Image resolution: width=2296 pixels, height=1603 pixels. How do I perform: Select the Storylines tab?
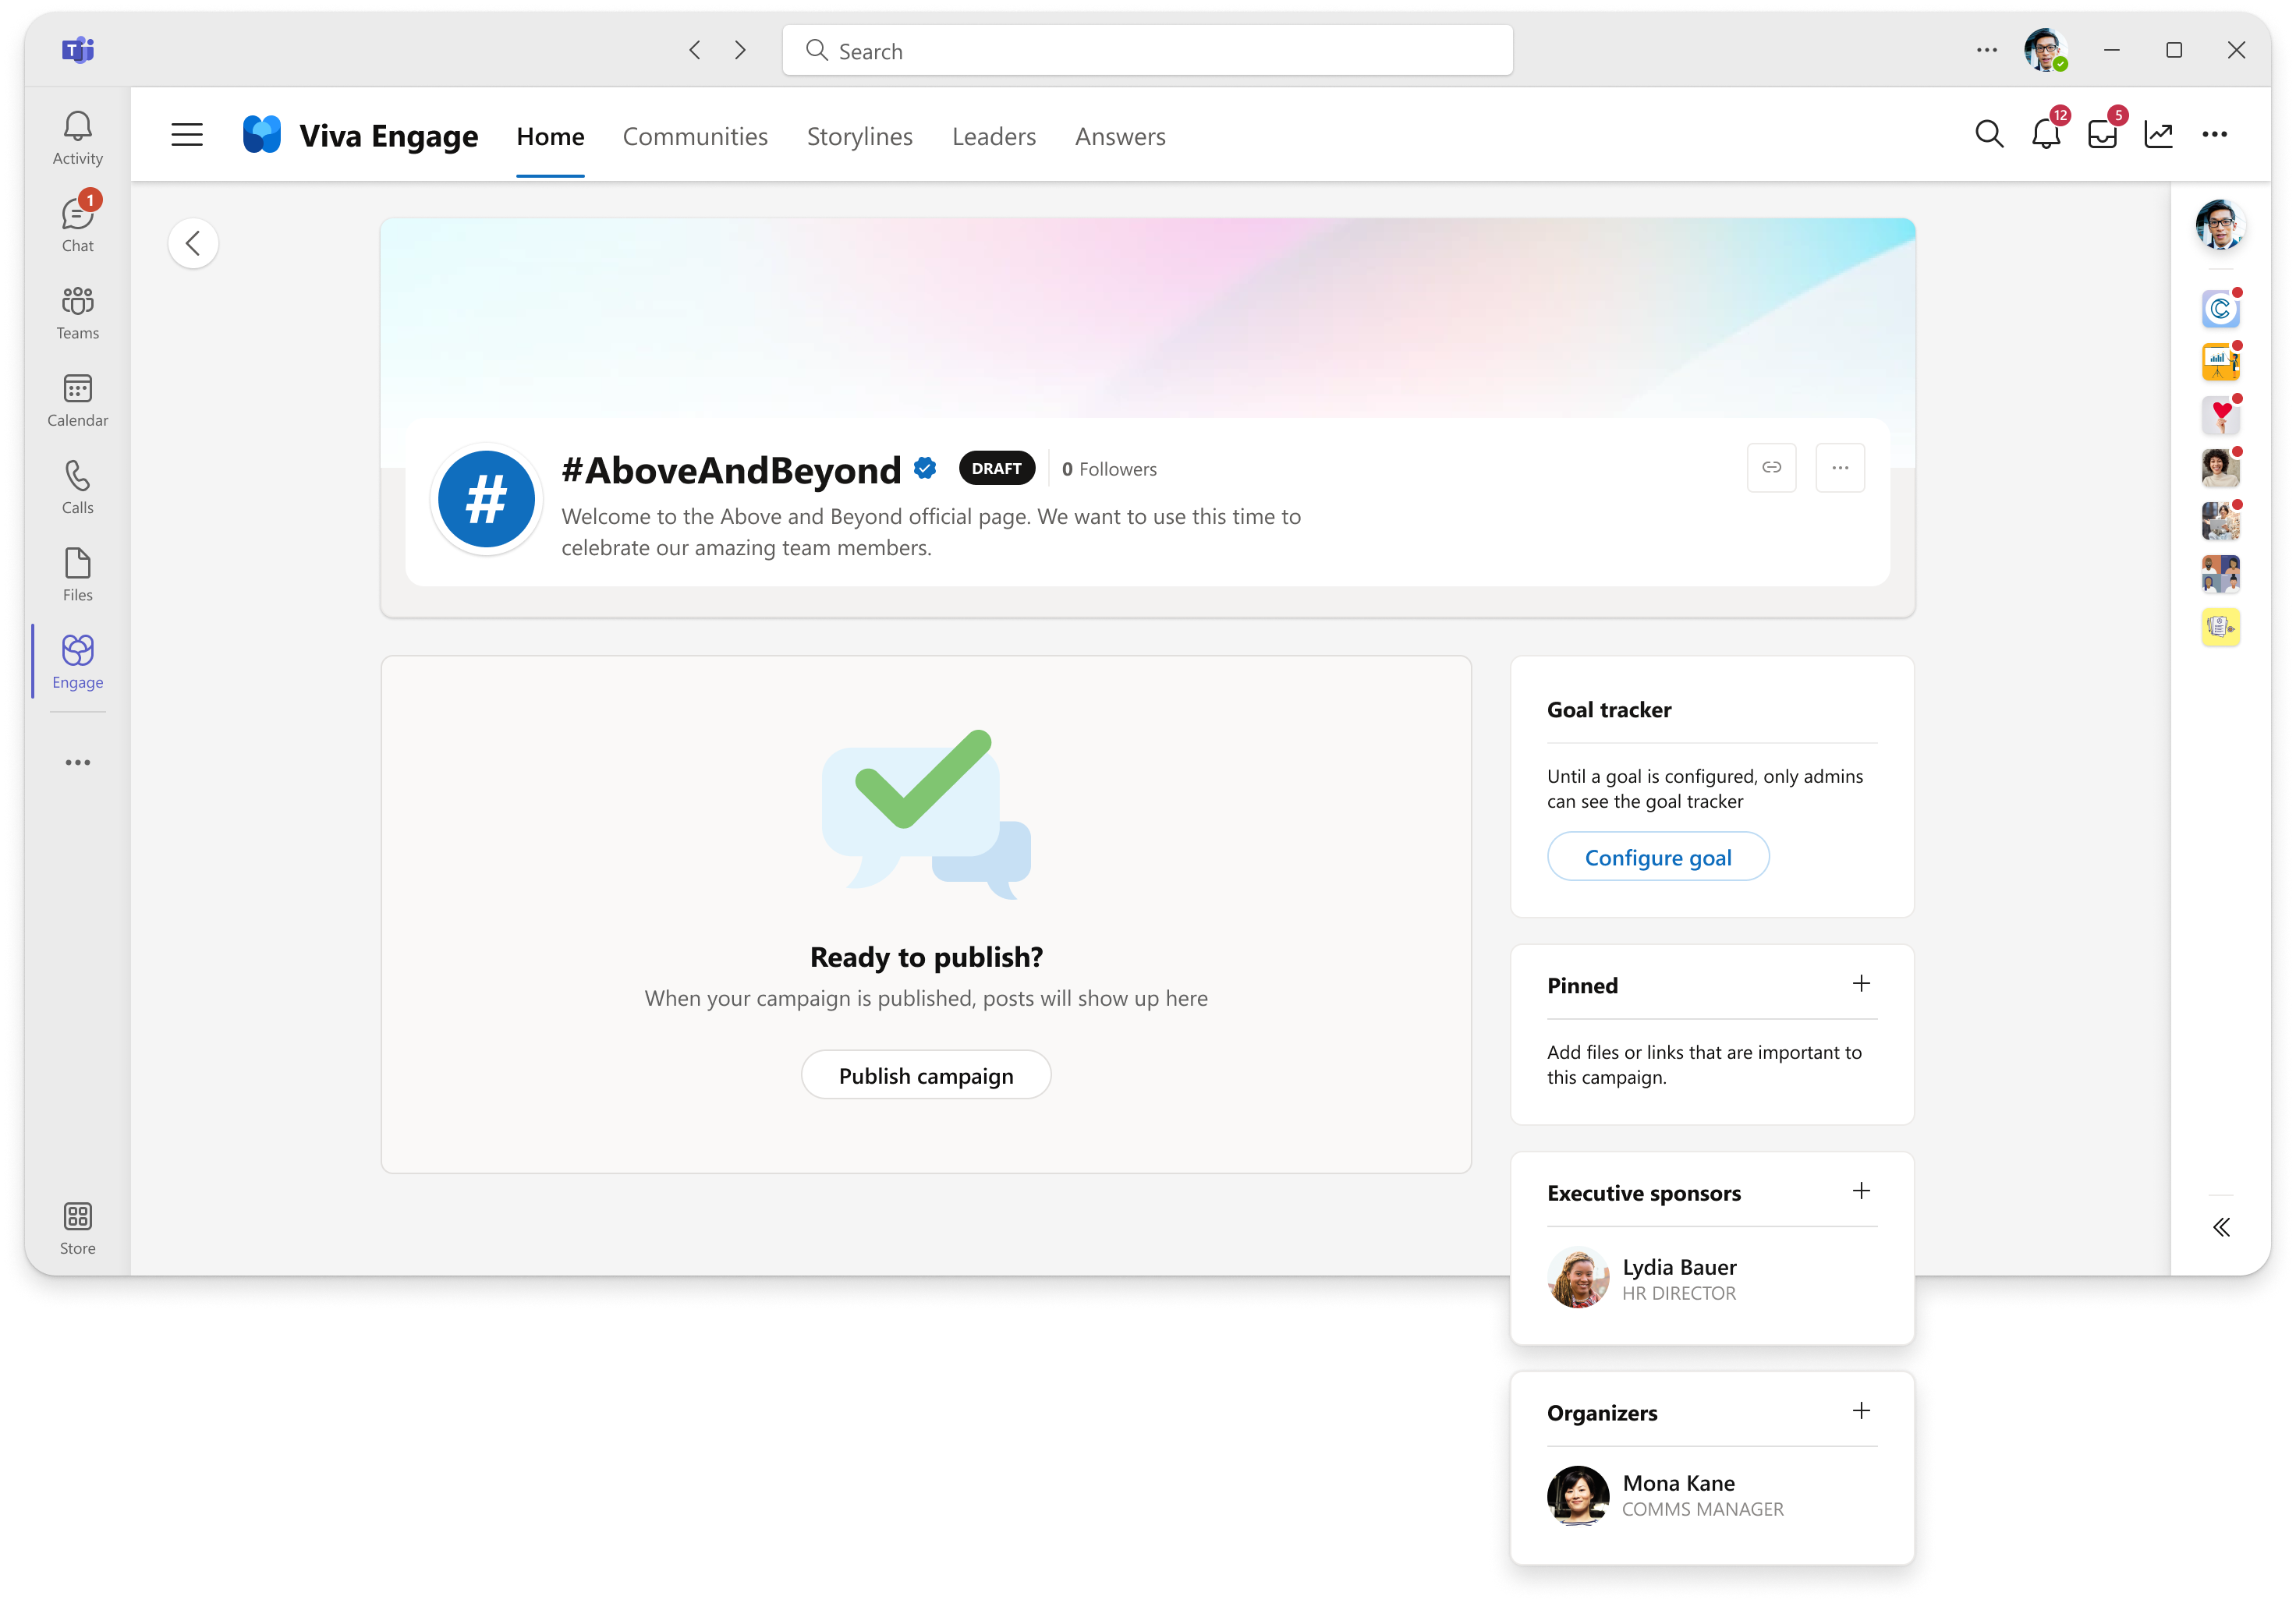(x=859, y=134)
